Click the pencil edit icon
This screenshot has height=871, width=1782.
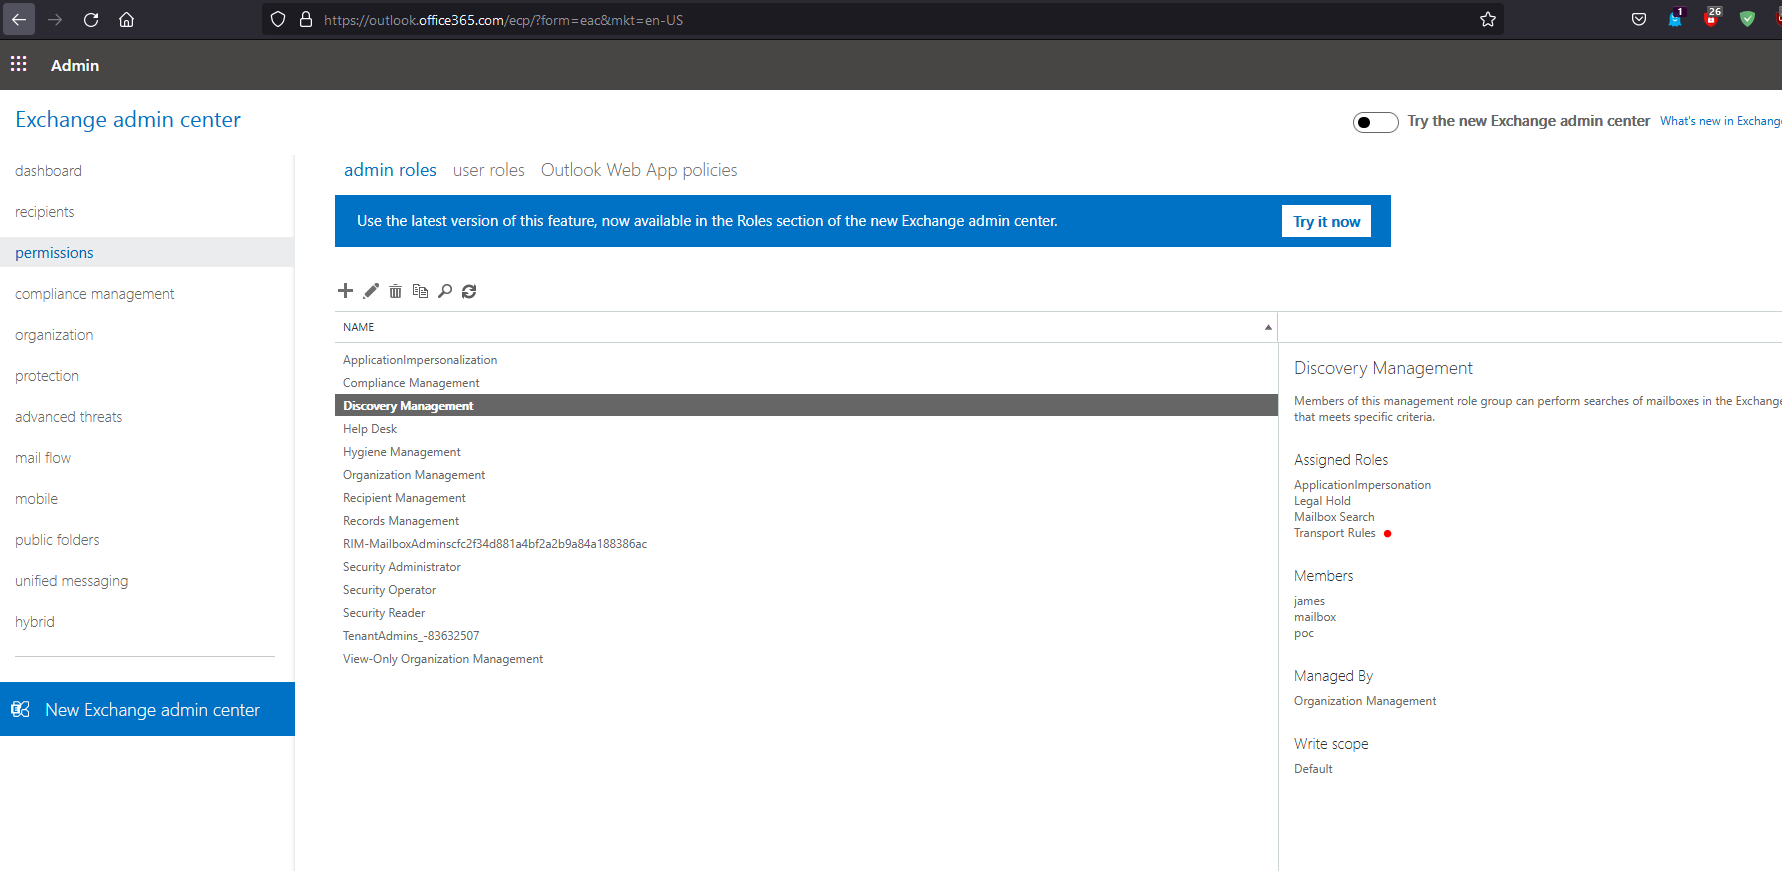(371, 291)
